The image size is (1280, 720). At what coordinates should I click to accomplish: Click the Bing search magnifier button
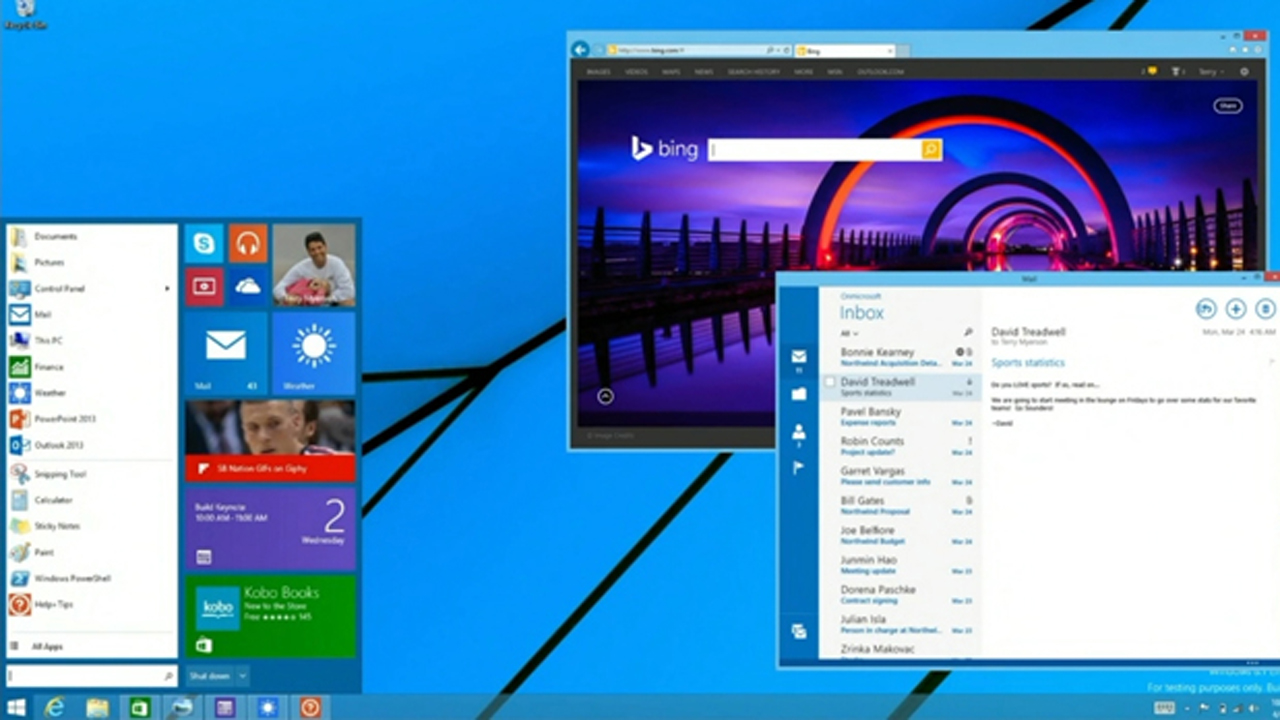930,149
